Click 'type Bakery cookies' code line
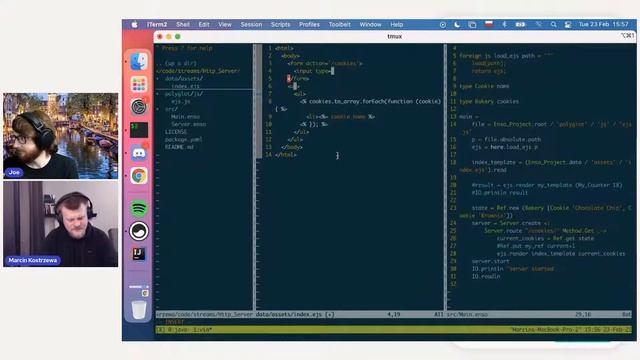The height and width of the screenshot is (360, 640). 489,101
